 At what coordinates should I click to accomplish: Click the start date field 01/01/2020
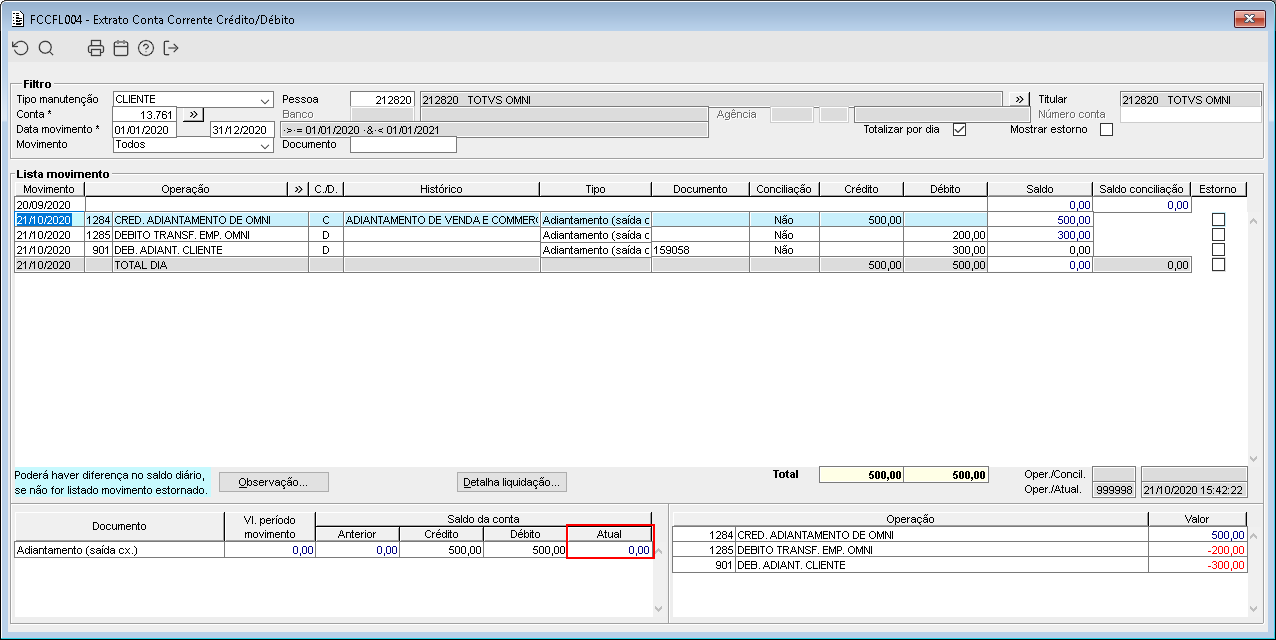point(145,130)
